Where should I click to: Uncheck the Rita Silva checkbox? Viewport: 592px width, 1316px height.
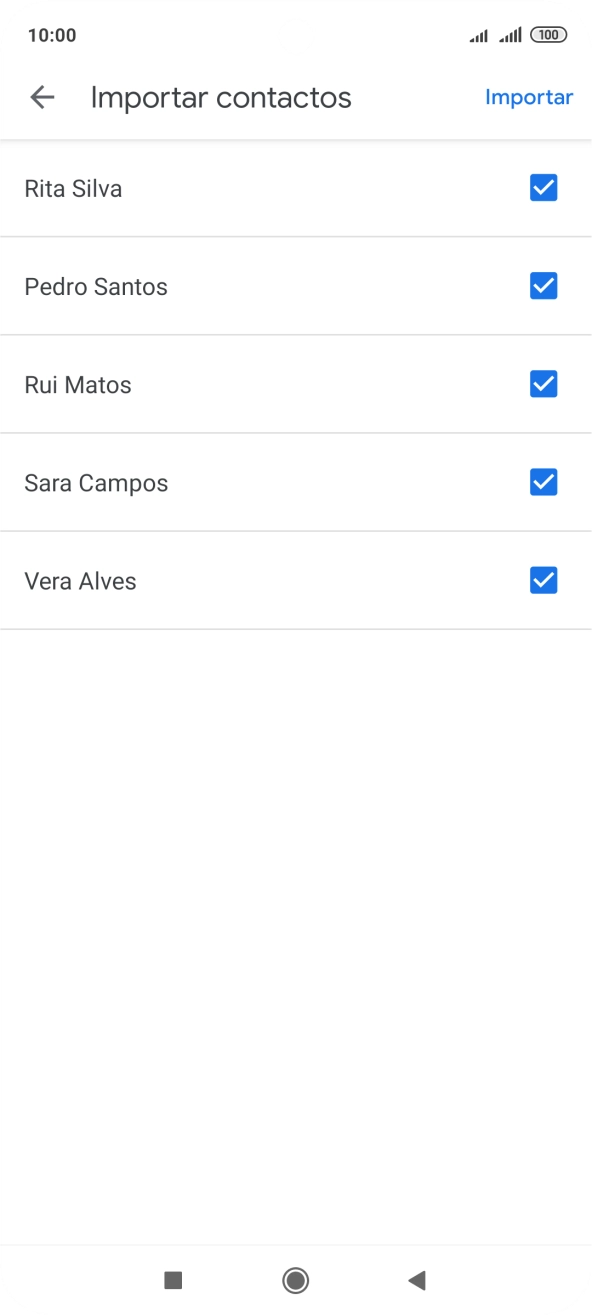click(543, 187)
